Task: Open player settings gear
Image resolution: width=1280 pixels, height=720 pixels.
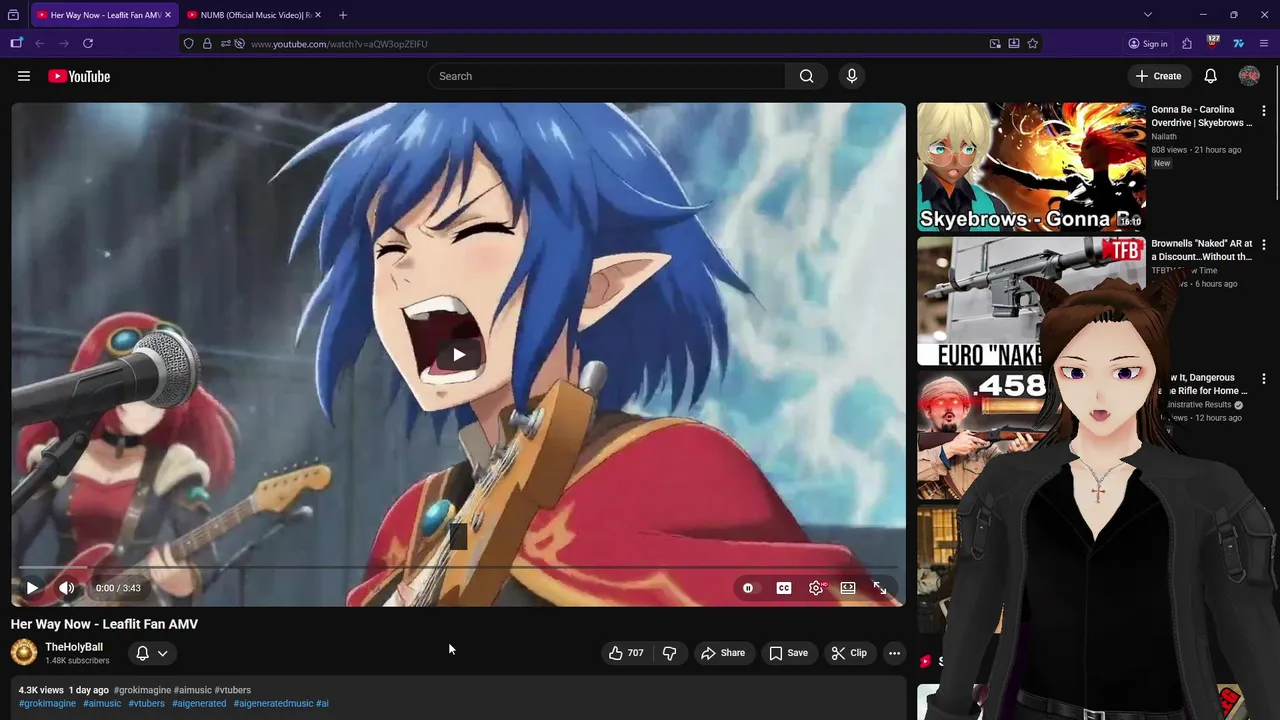Action: tap(816, 588)
